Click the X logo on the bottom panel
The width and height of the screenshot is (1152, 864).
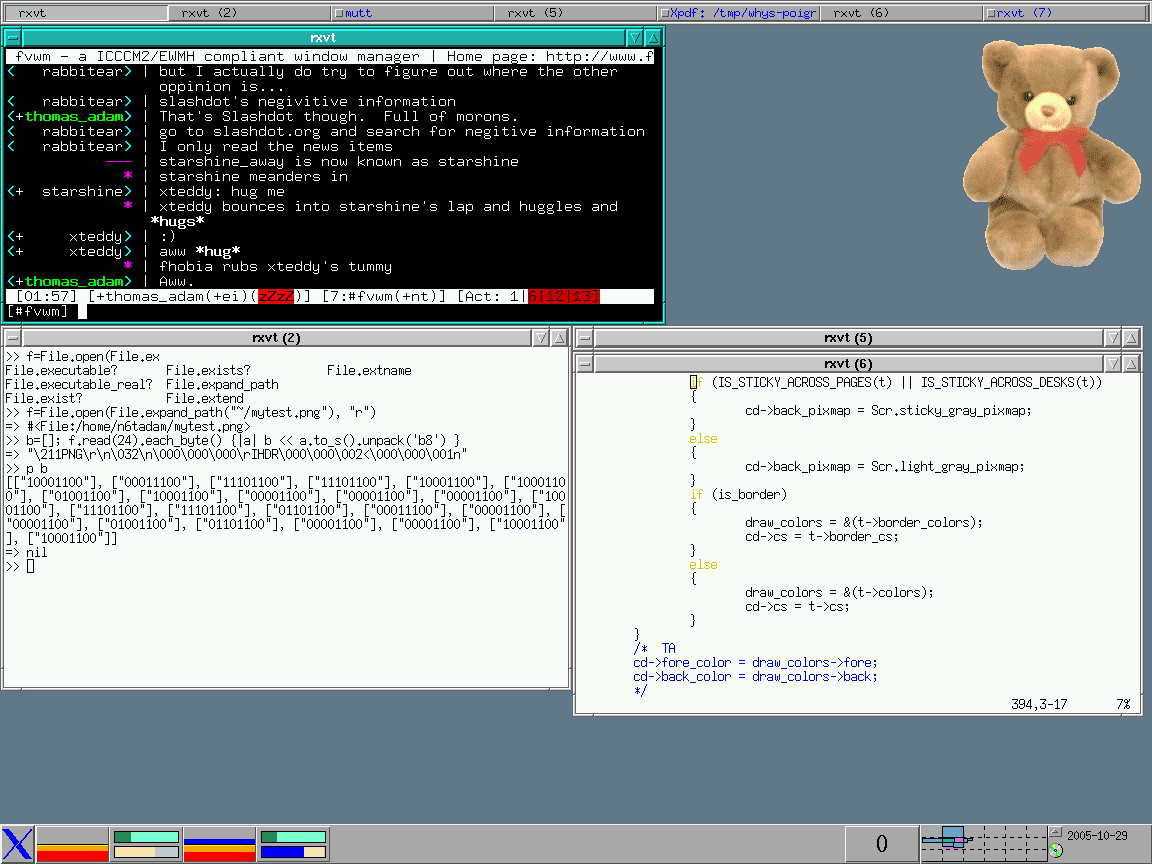click(x=17, y=843)
